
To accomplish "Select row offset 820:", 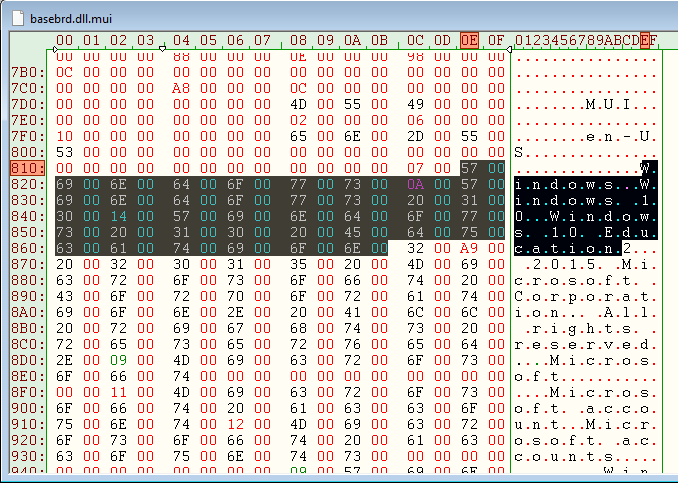I will pyautogui.click(x=28, y=184).
